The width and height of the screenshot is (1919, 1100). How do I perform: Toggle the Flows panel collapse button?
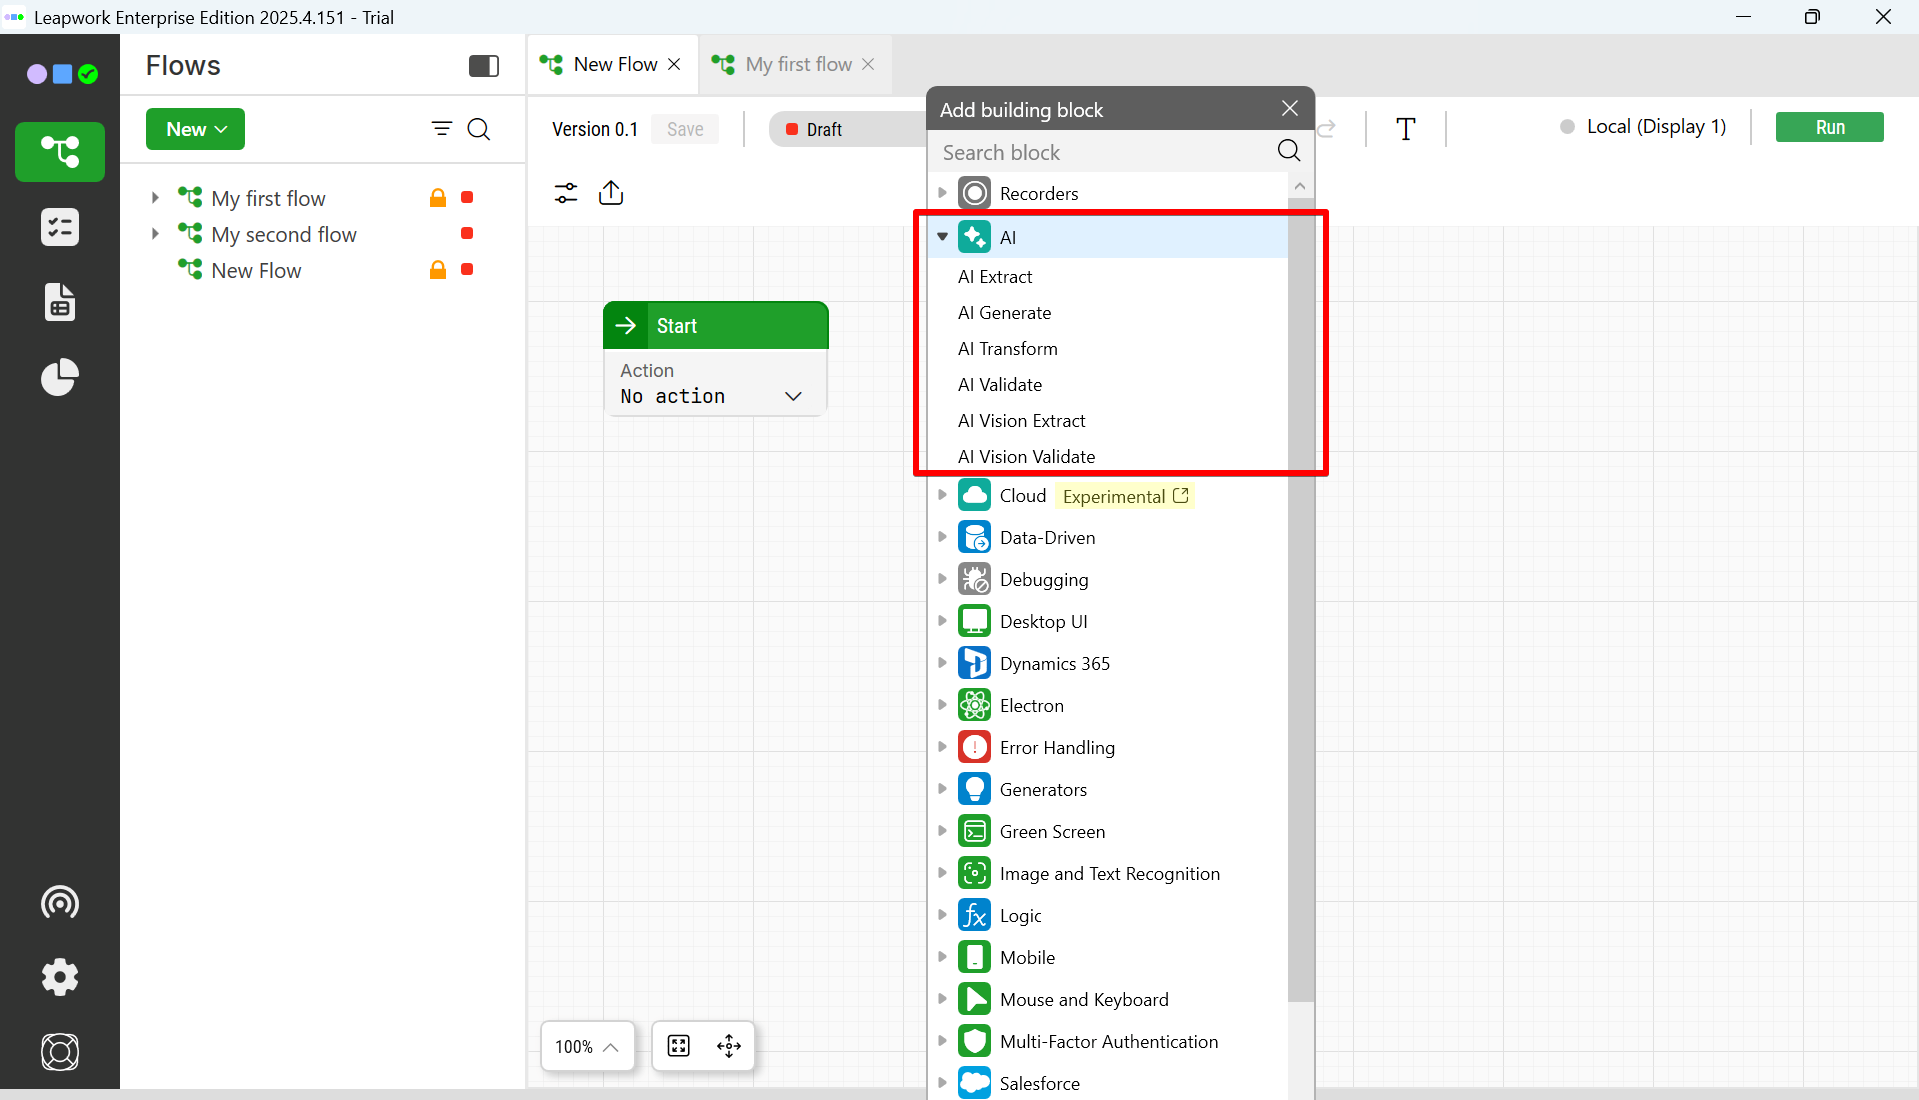484,66
